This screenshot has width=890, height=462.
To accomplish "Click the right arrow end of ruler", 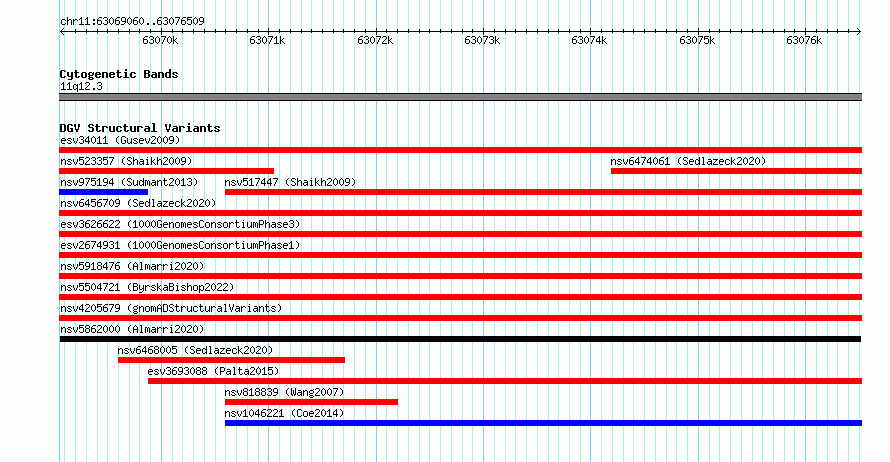I will tap(859, 32).
